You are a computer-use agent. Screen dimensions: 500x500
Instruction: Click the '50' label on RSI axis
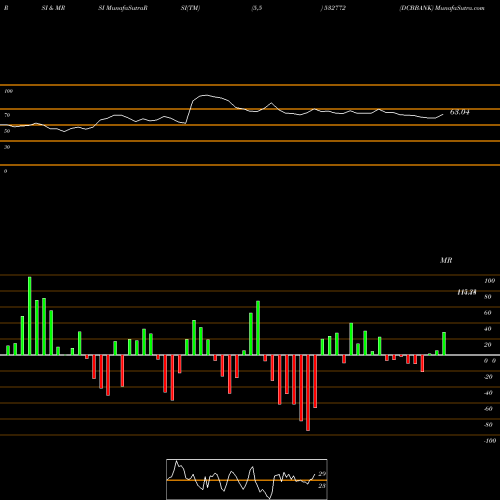click(7, 131)
